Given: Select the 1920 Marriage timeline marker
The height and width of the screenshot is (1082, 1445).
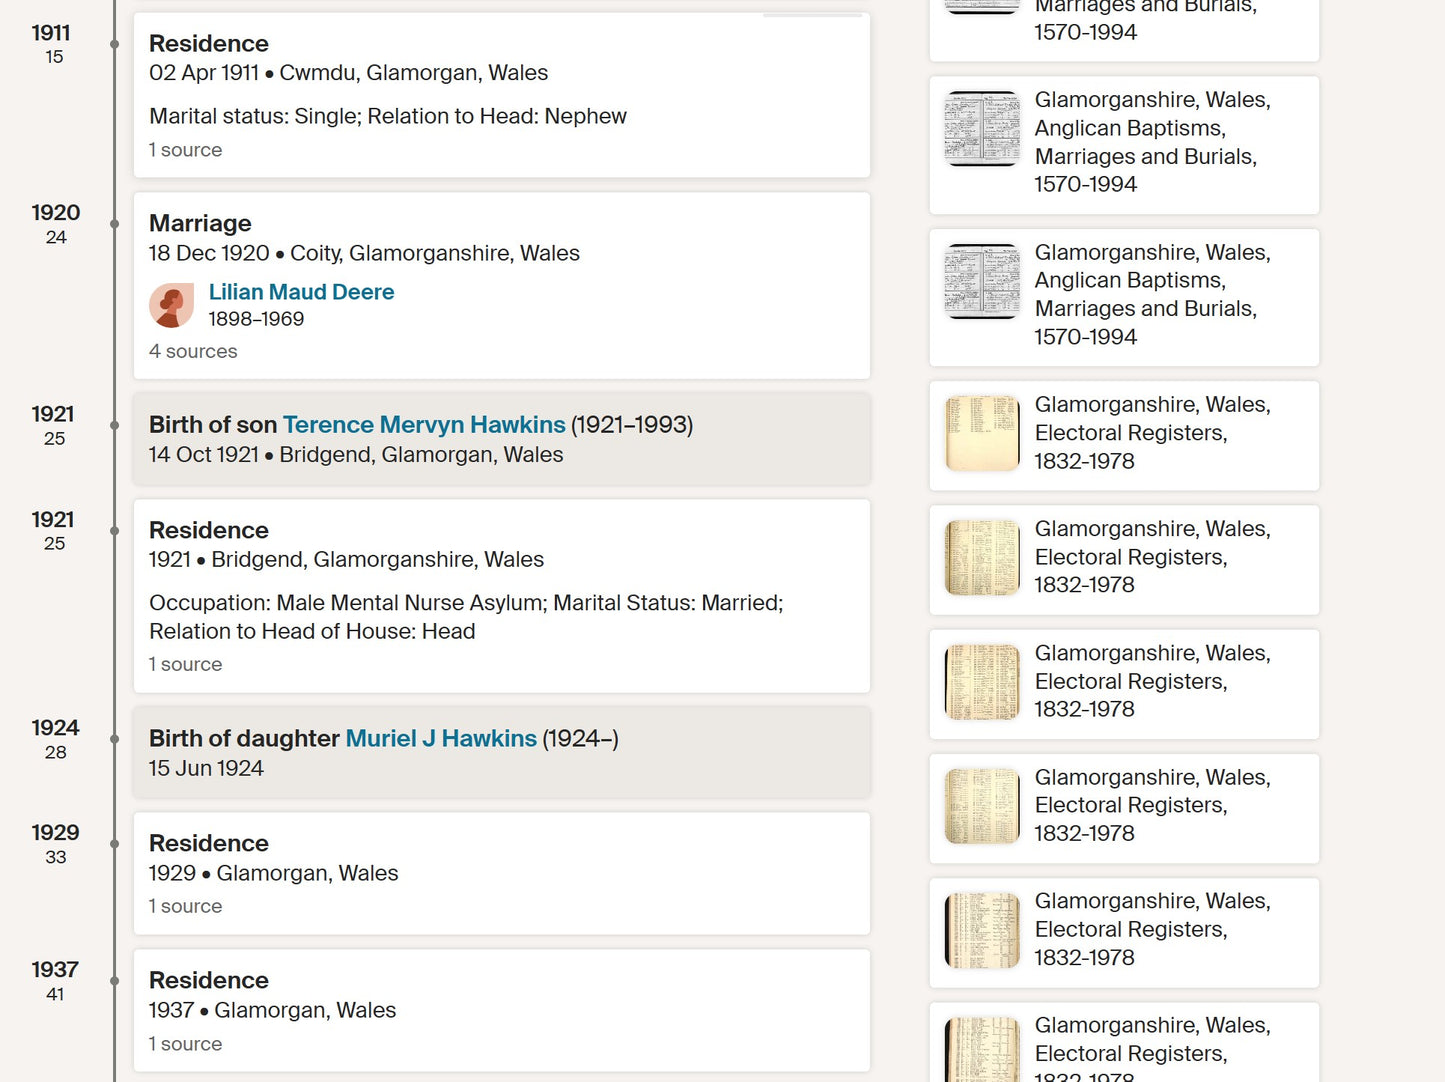Looking at the screenshot, I should (114, 224).
